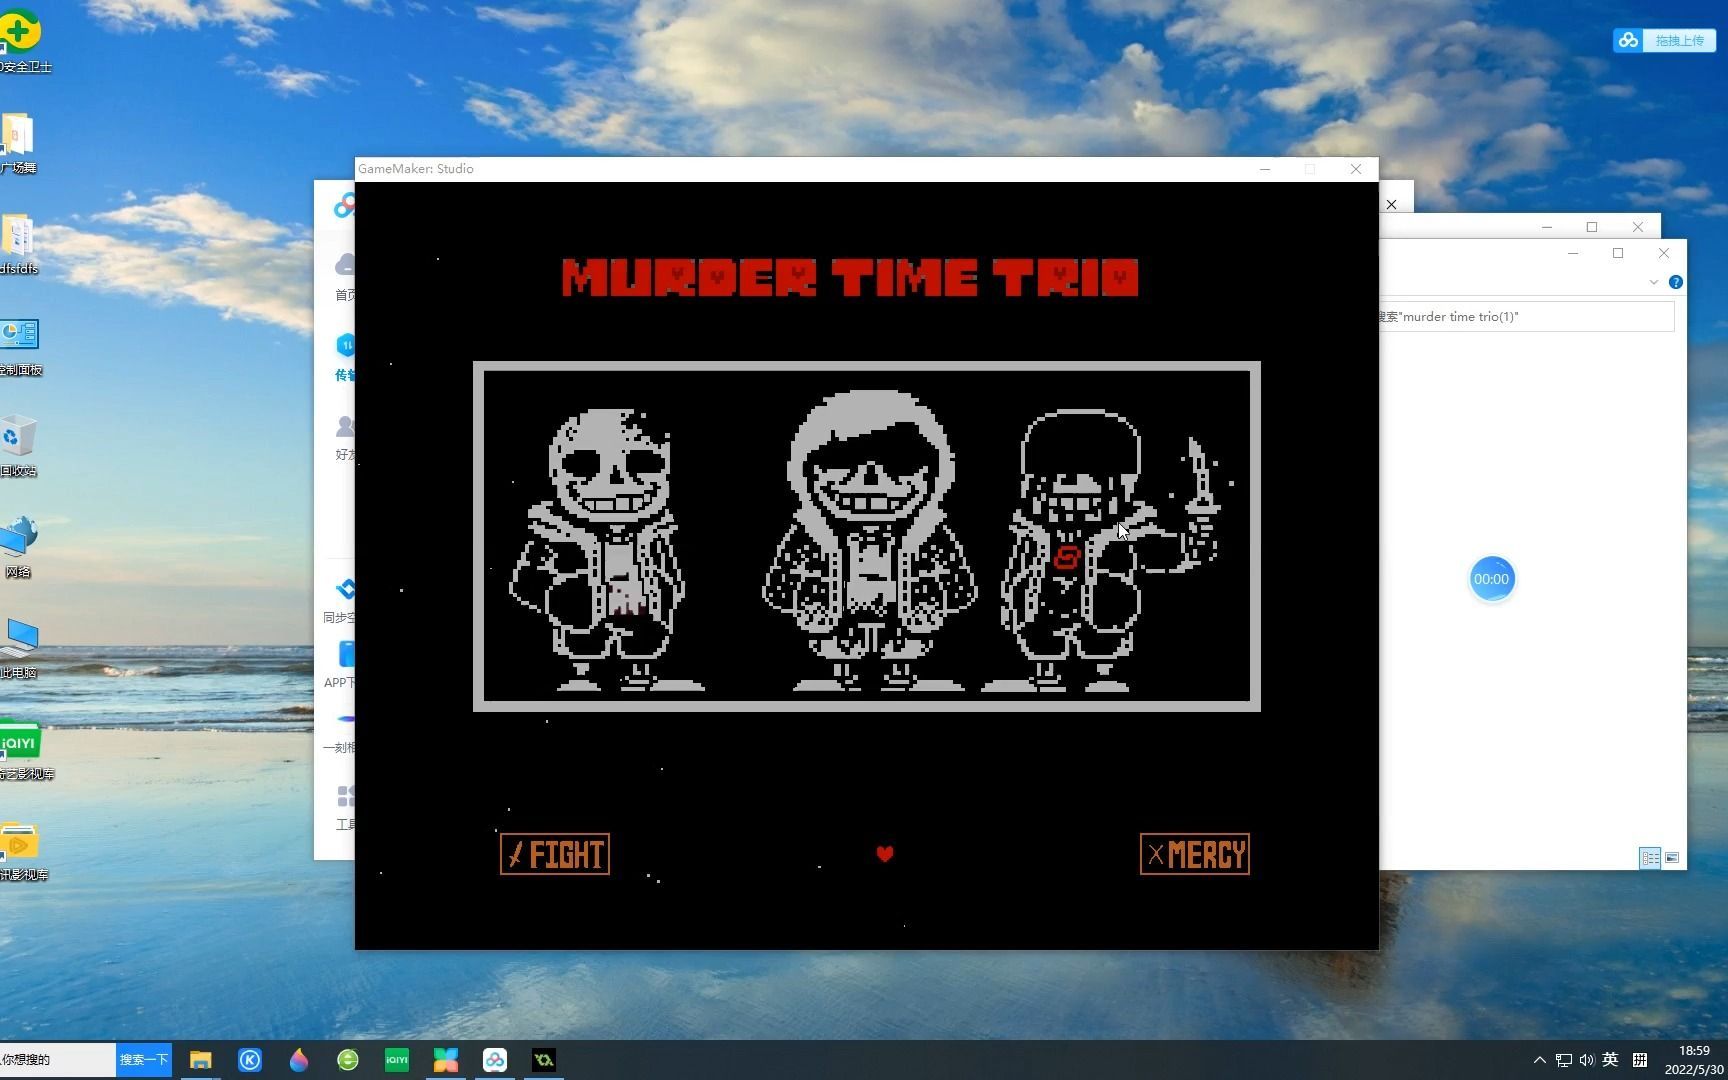Click the taskbar search input field
This screenshot has height=1080, width=1728.
click(x=58, y=1060)
